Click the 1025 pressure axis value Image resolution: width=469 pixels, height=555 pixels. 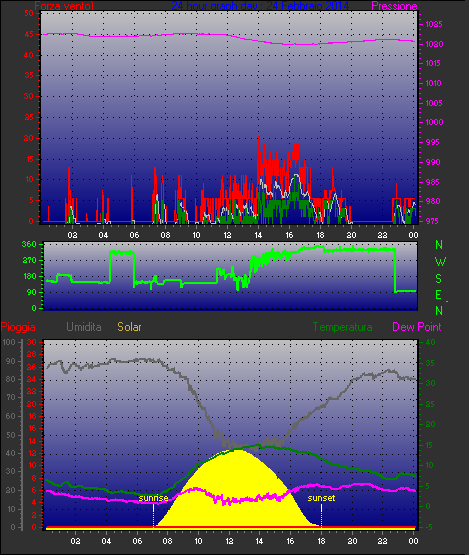(x=434, y=24)
